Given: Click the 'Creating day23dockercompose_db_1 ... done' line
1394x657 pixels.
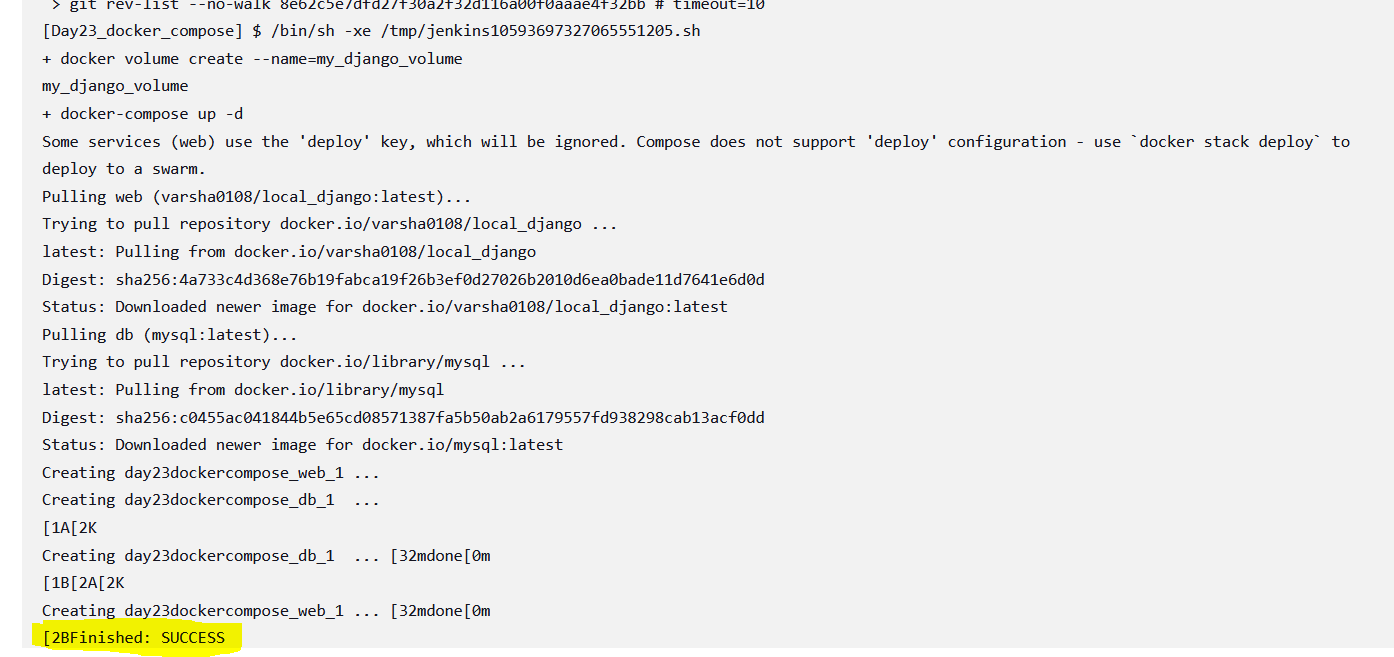Looking at the screenshot, I should (x=266, y=556).
